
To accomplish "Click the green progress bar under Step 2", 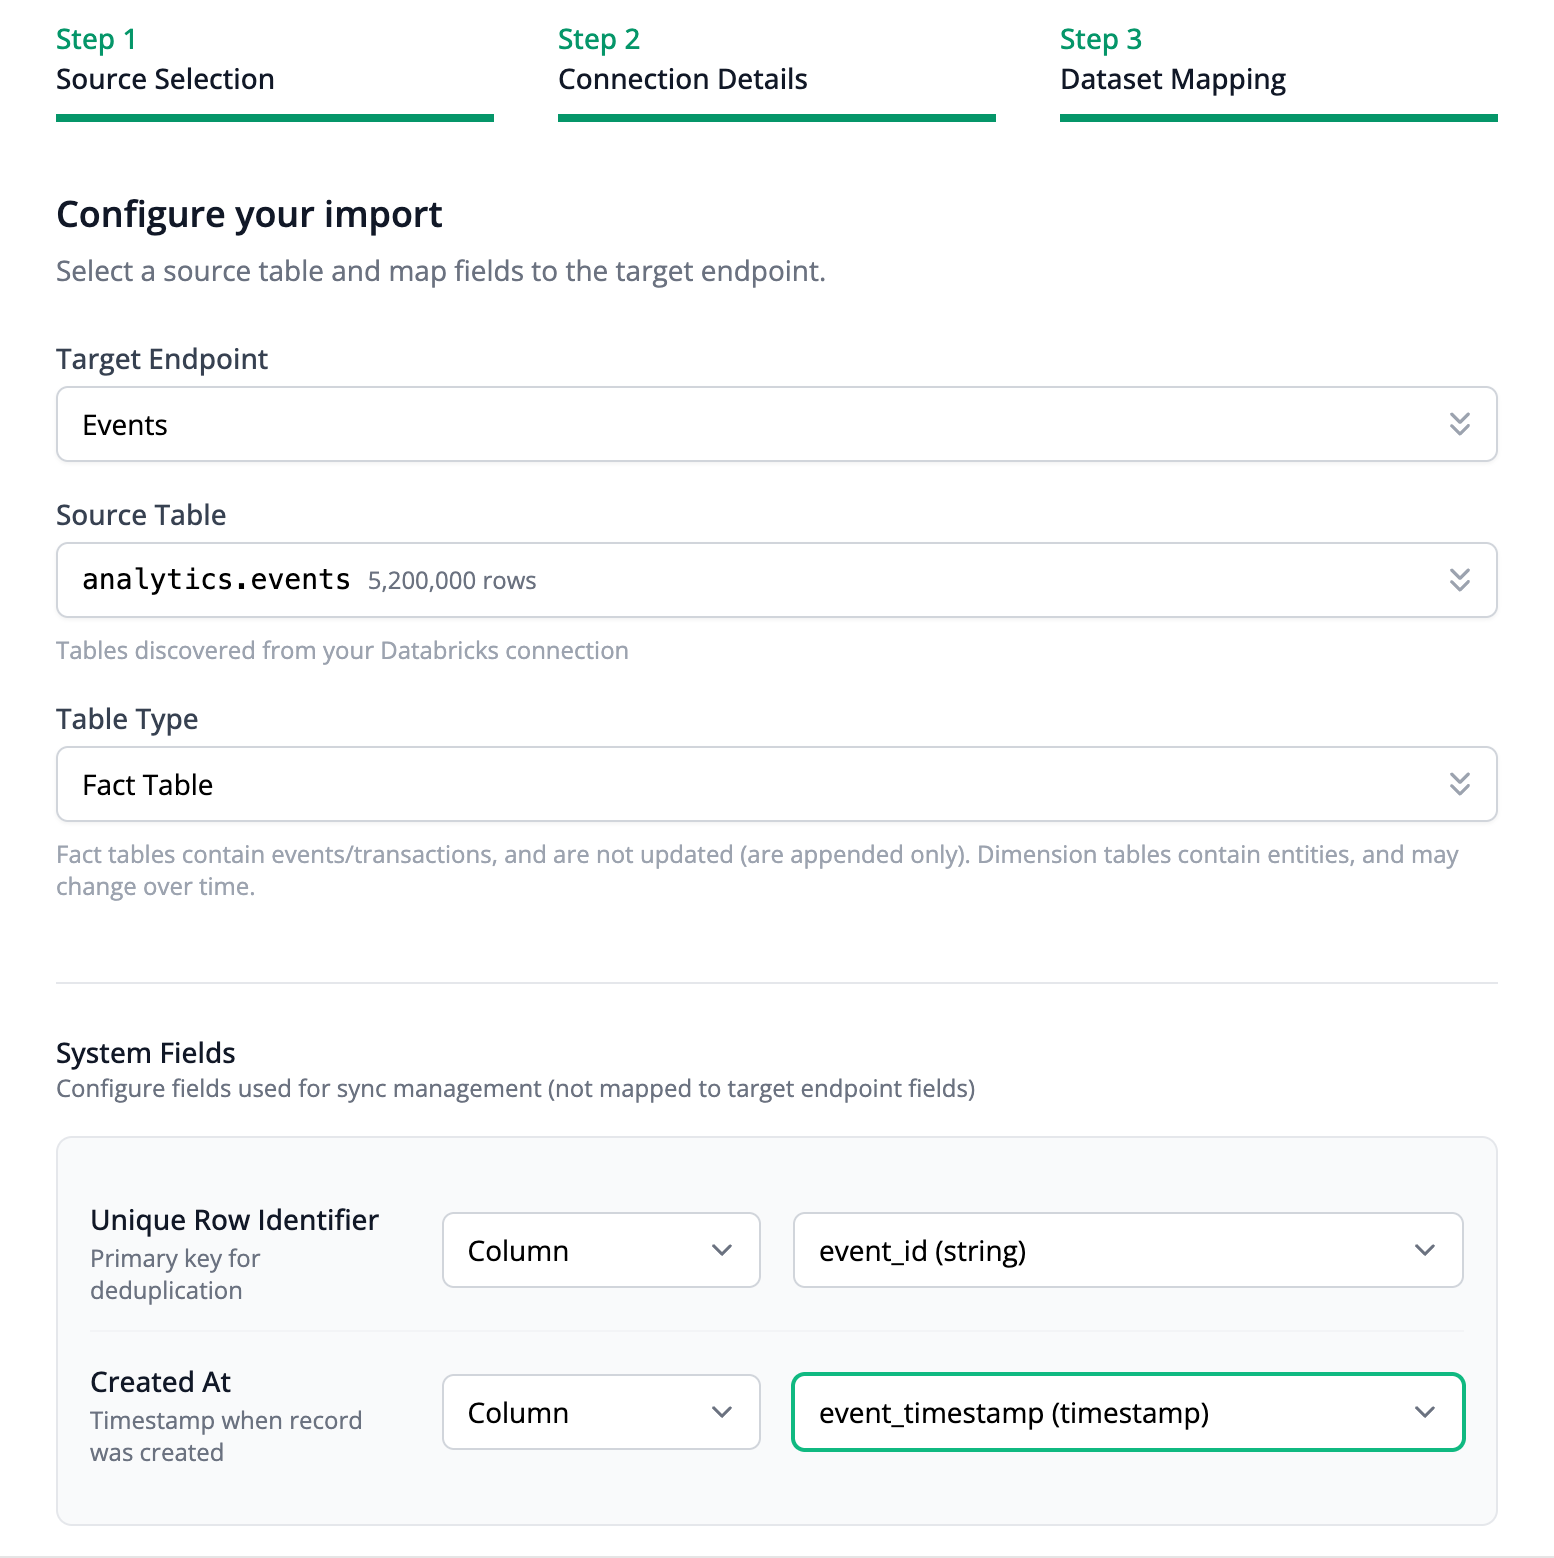I will point(776,118).
